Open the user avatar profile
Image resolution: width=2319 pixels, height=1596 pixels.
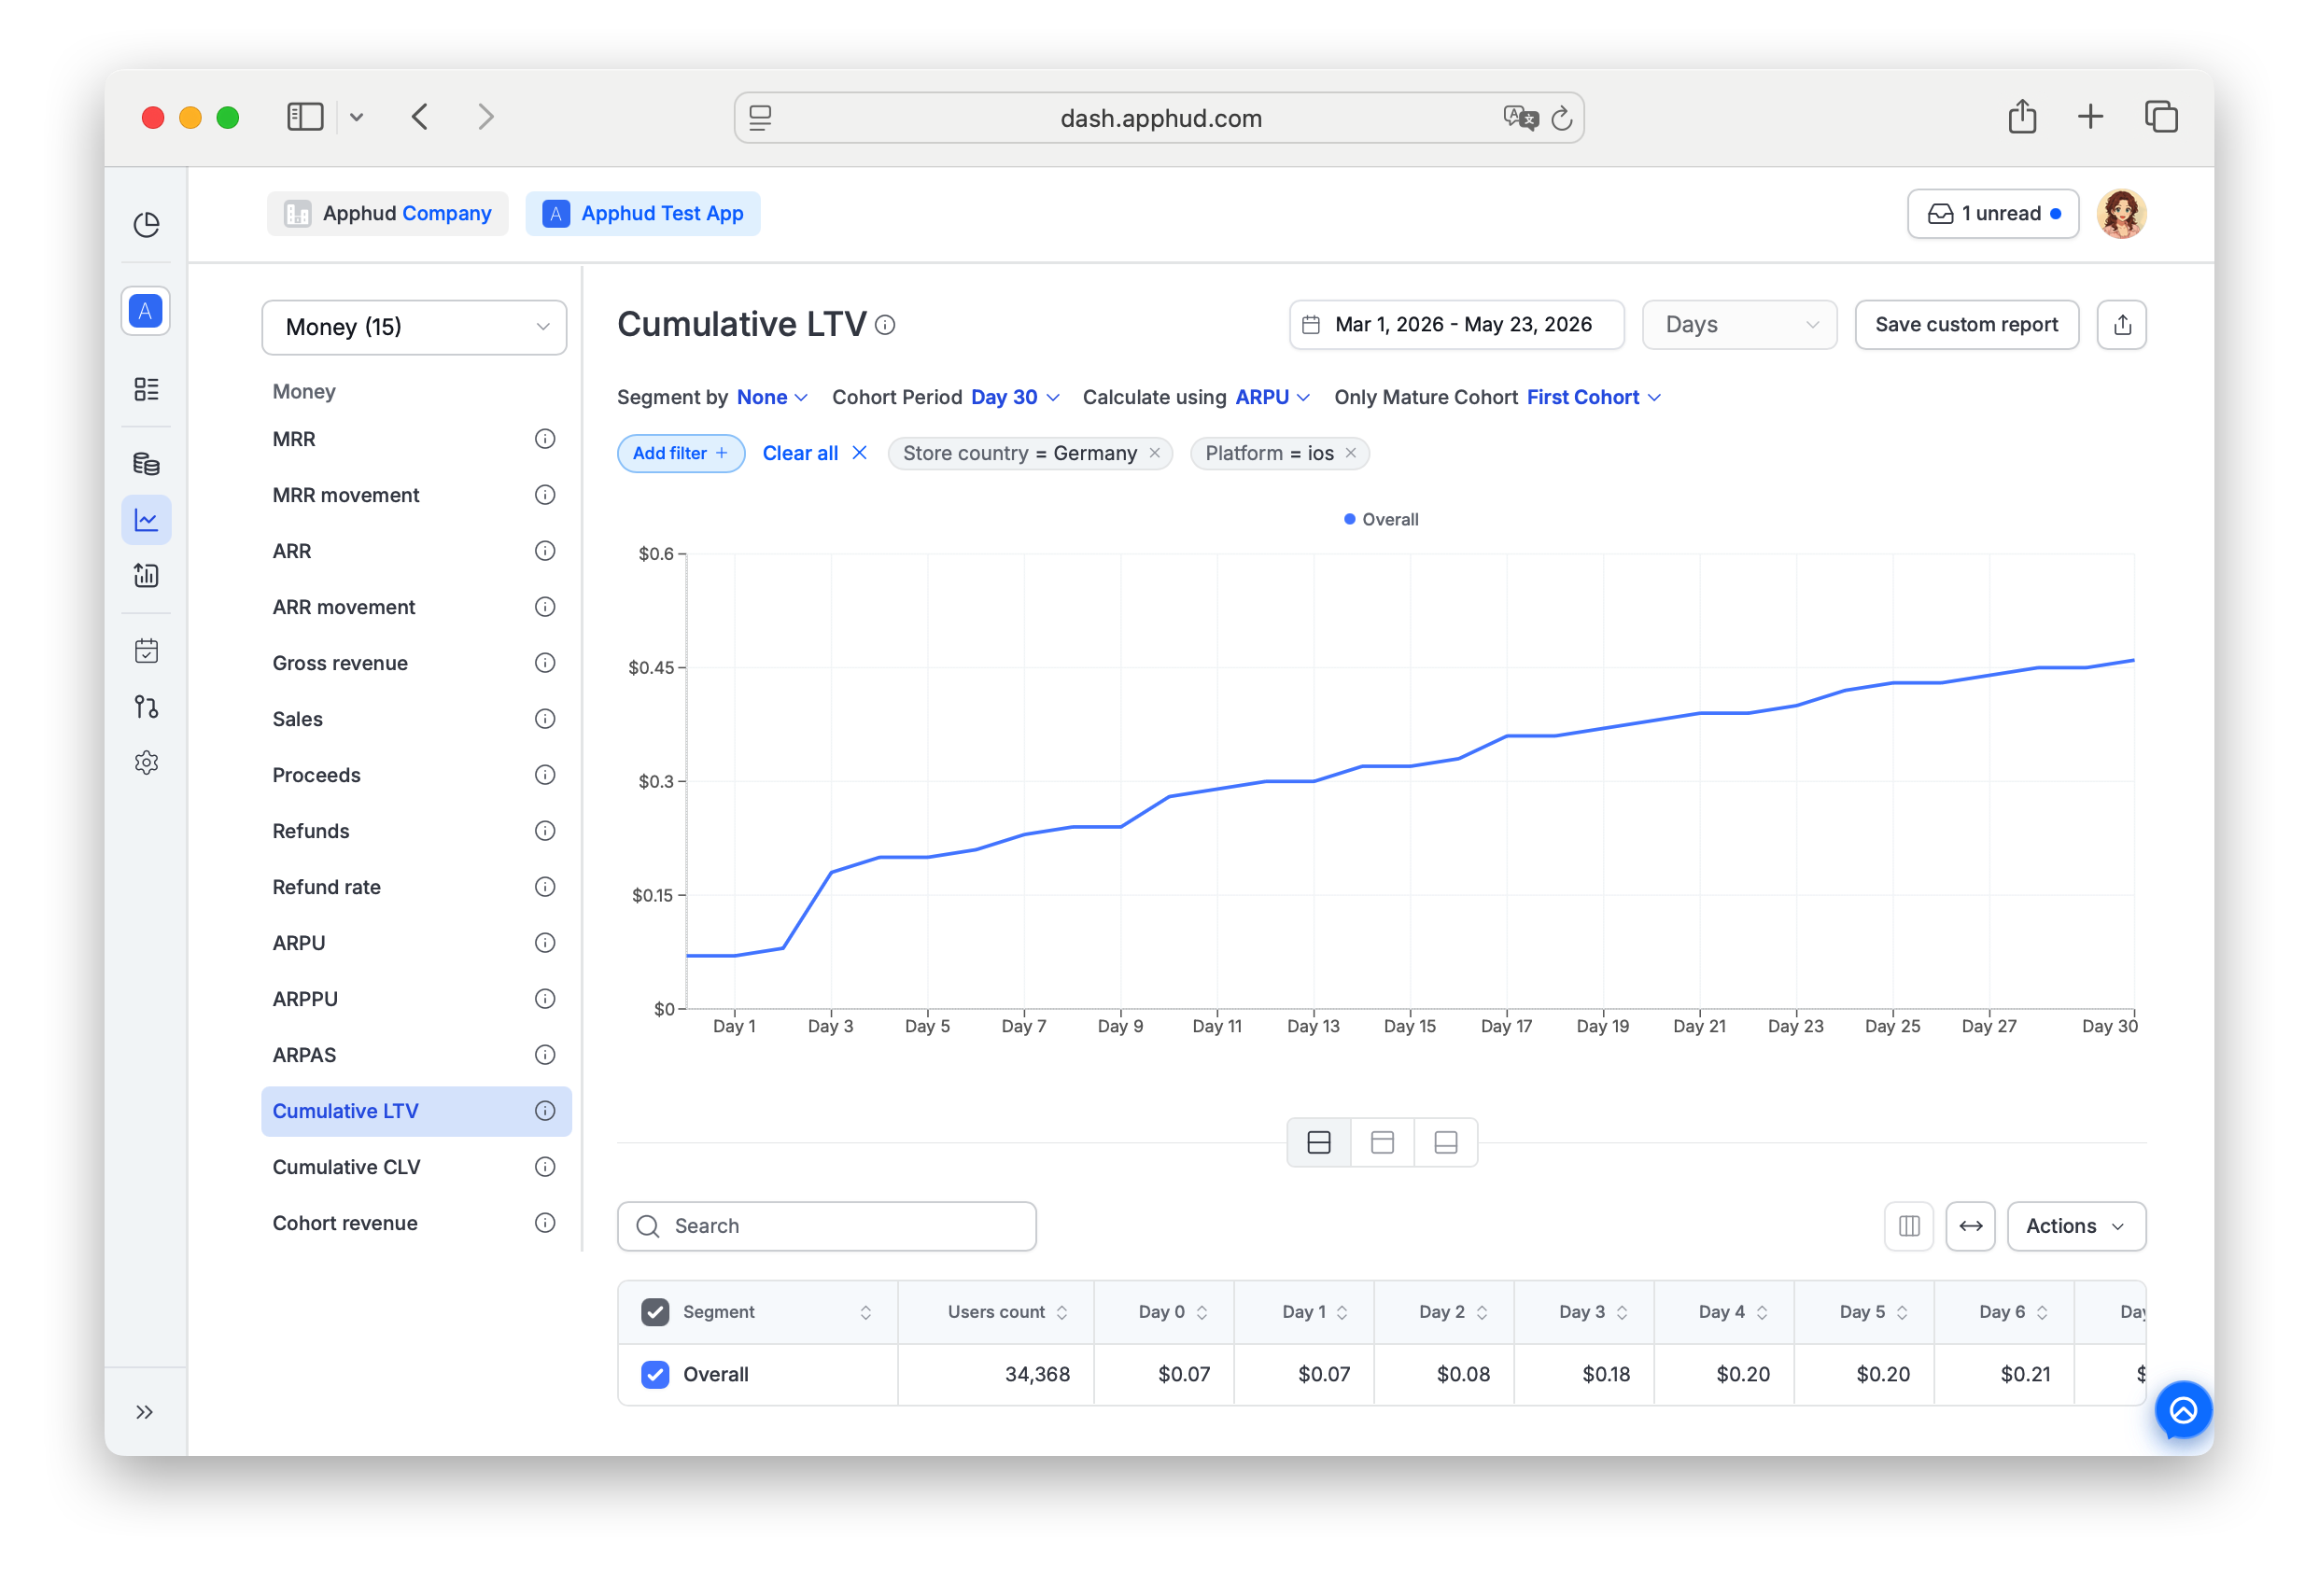[2121, 213]
